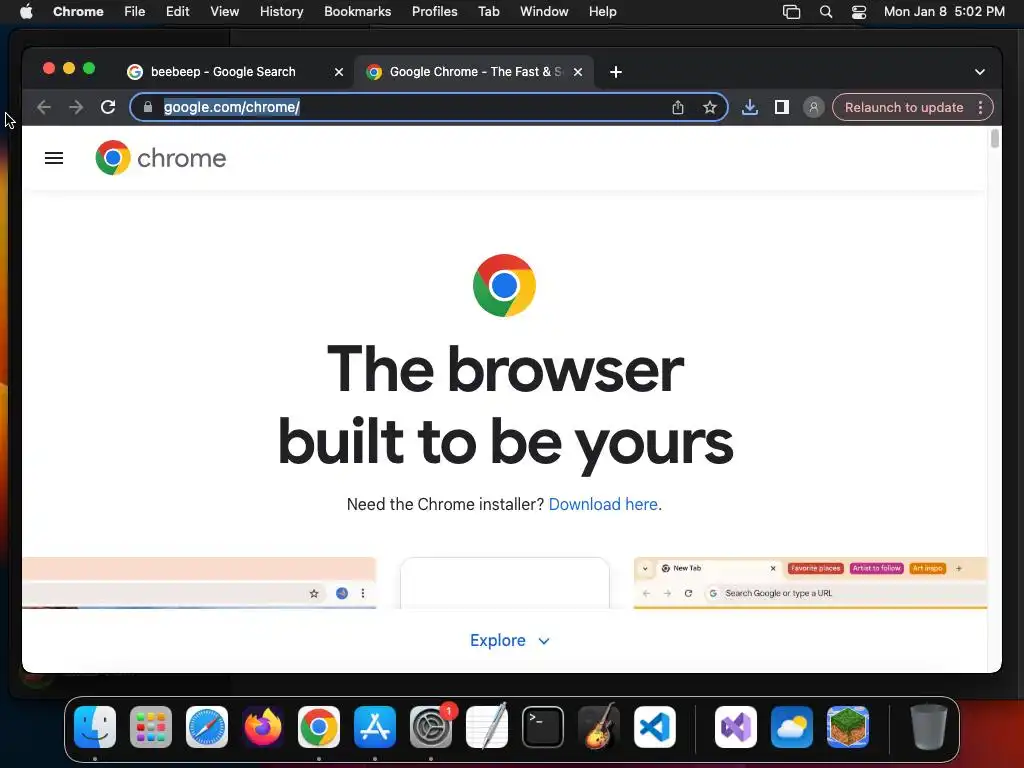
Task: Open the History menu
Action: click(x=281, y=12)
